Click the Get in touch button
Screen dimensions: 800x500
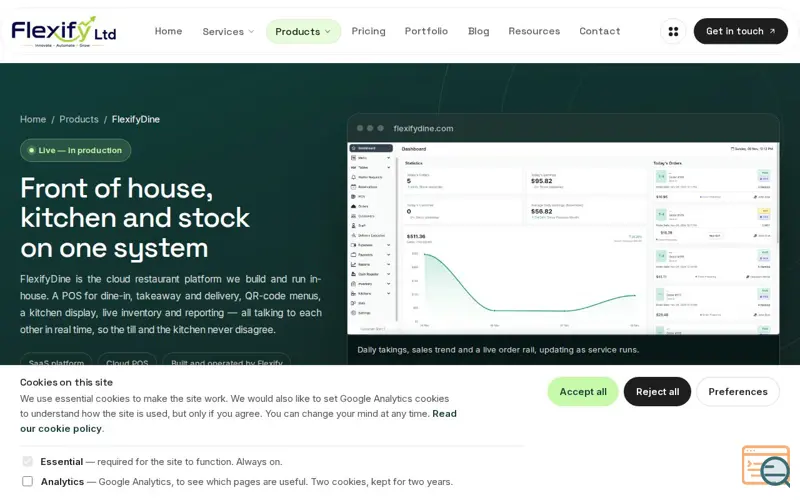[x=740, y=31]
